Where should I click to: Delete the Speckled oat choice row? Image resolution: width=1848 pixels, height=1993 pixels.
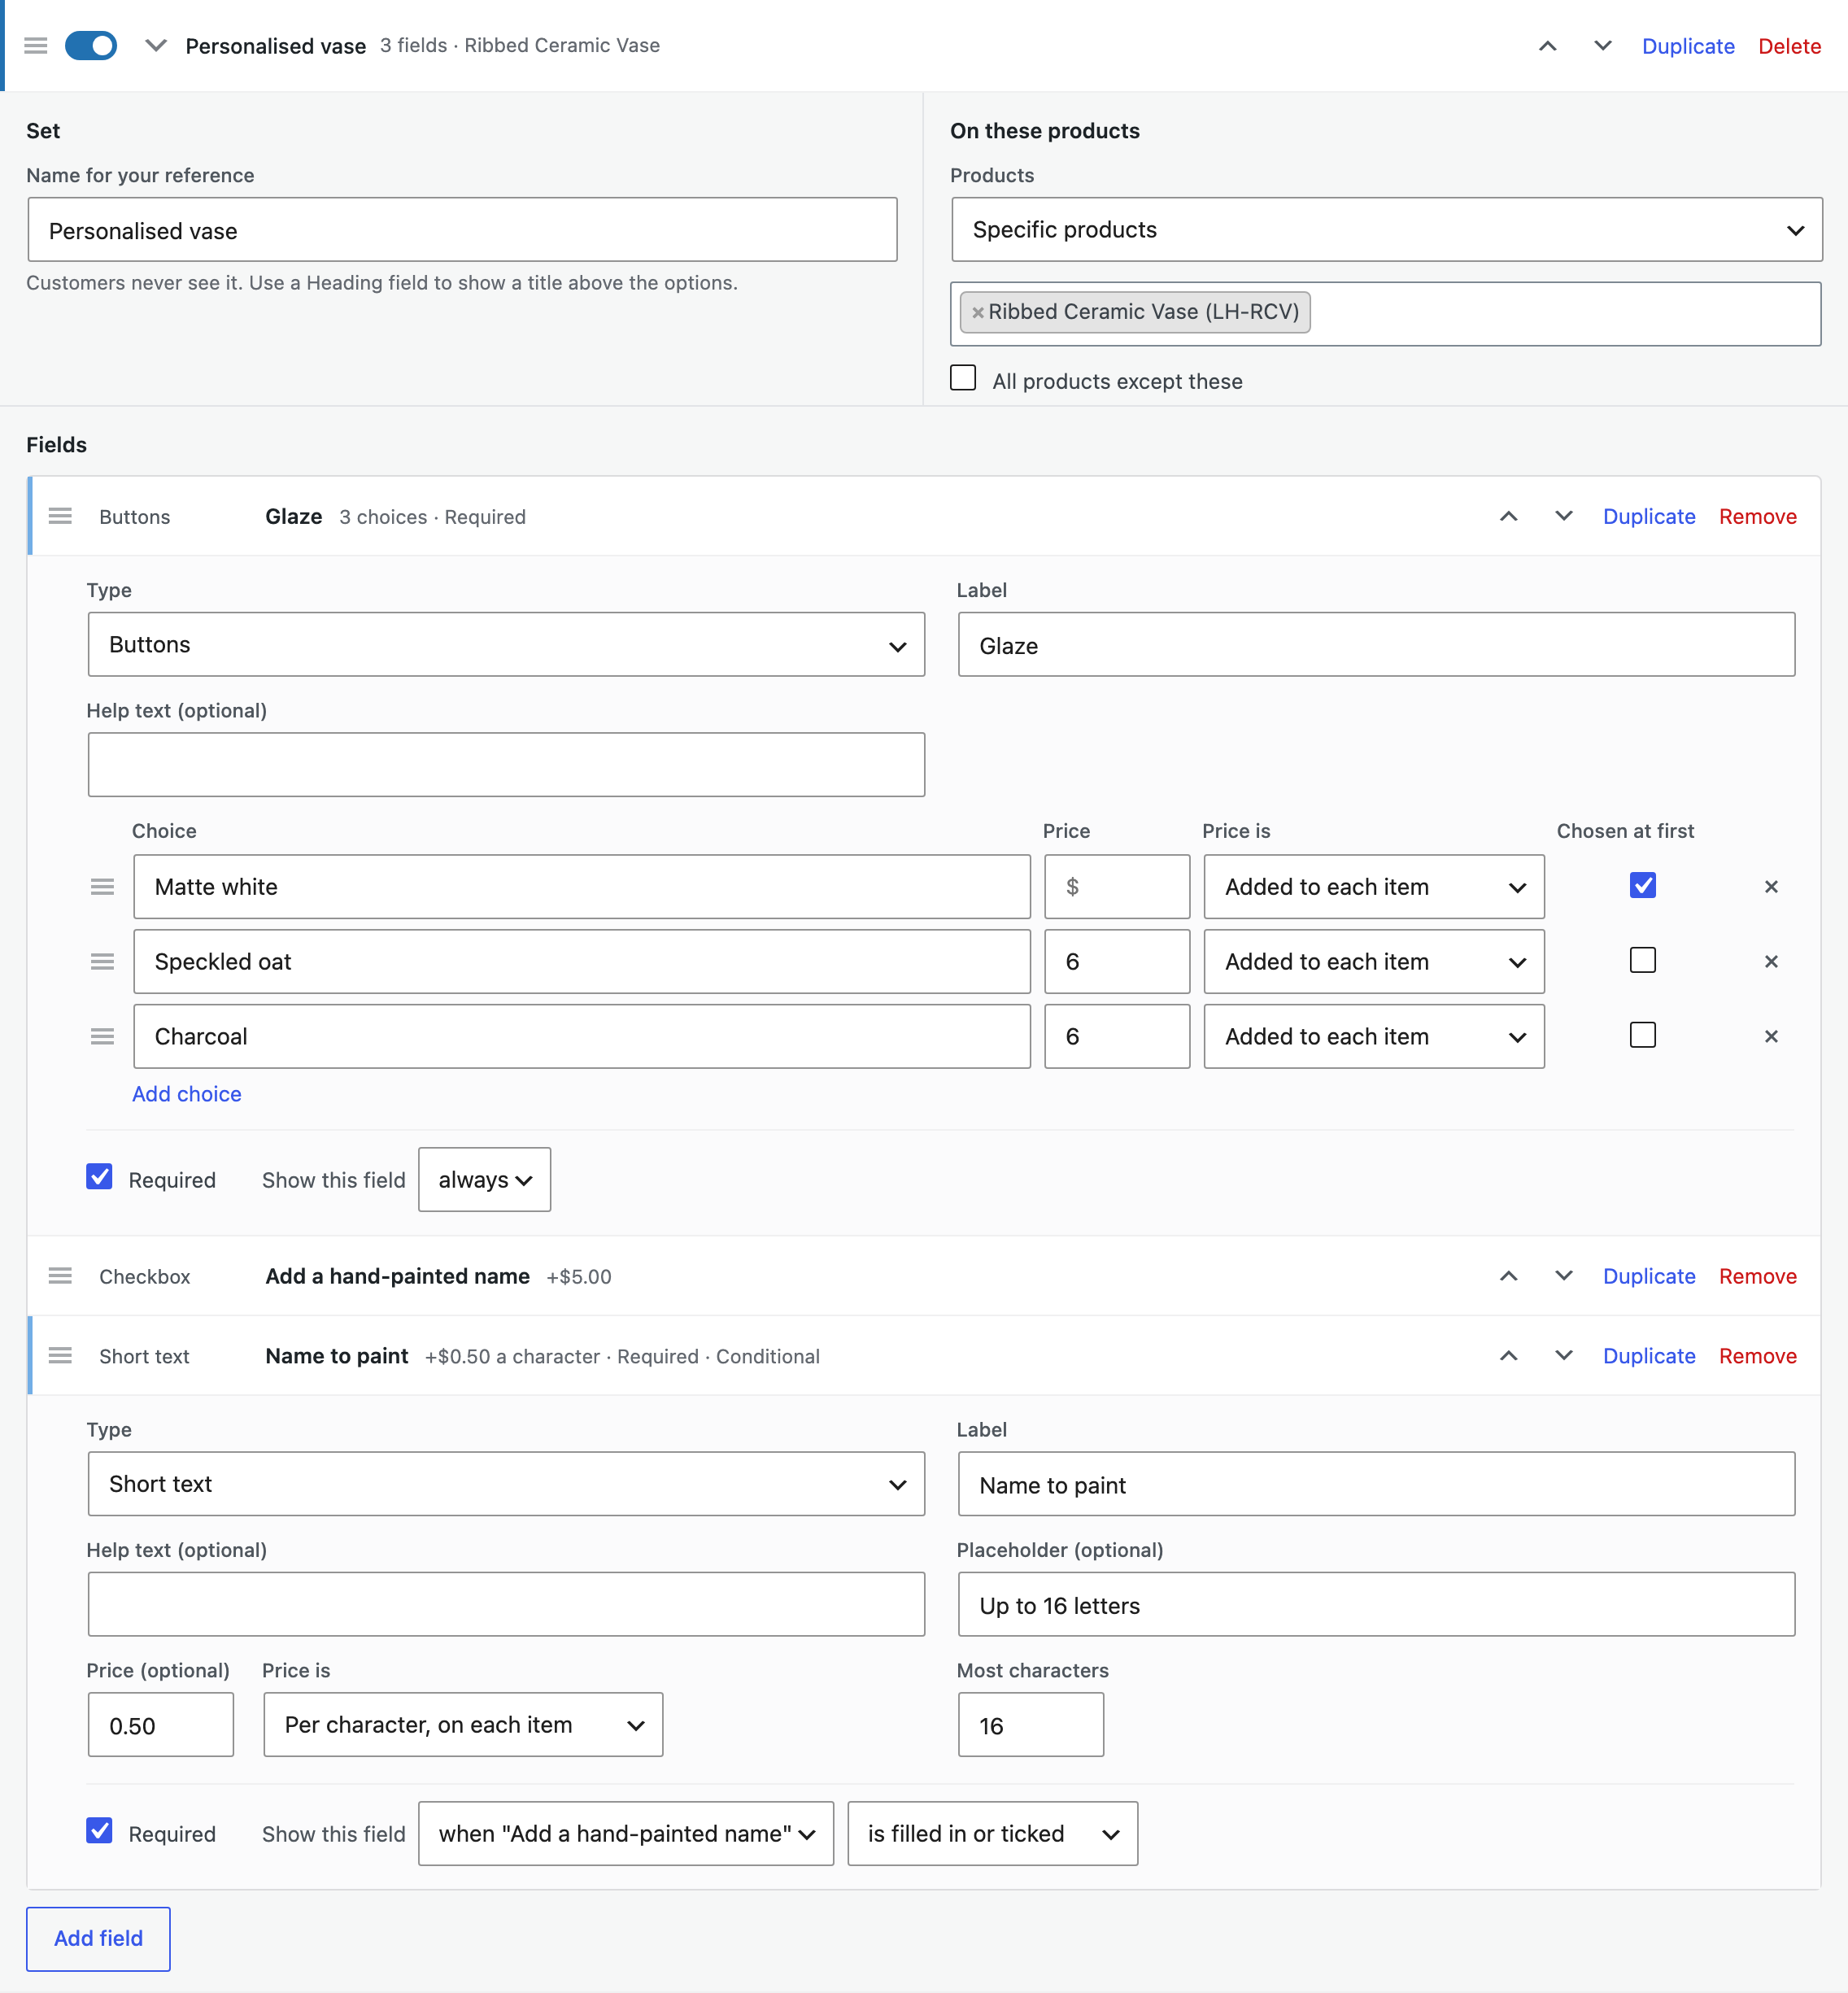[x=1771, y=962]
